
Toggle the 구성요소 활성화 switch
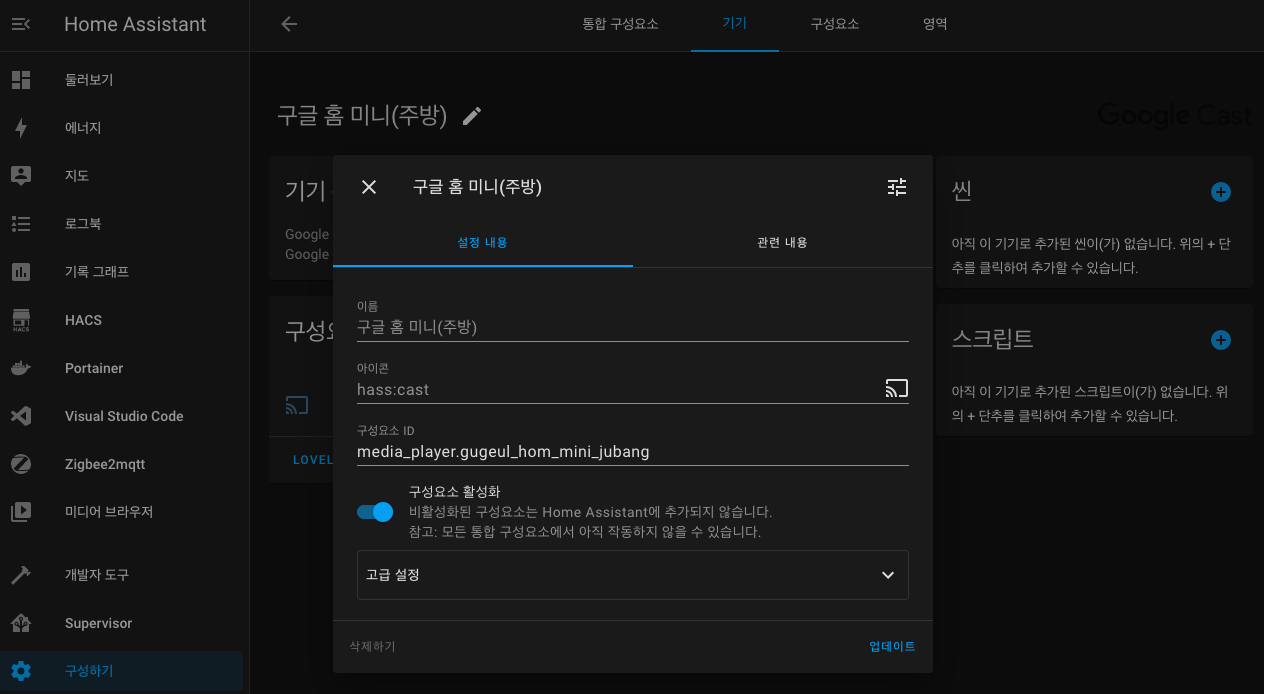(x=375, y=512)
